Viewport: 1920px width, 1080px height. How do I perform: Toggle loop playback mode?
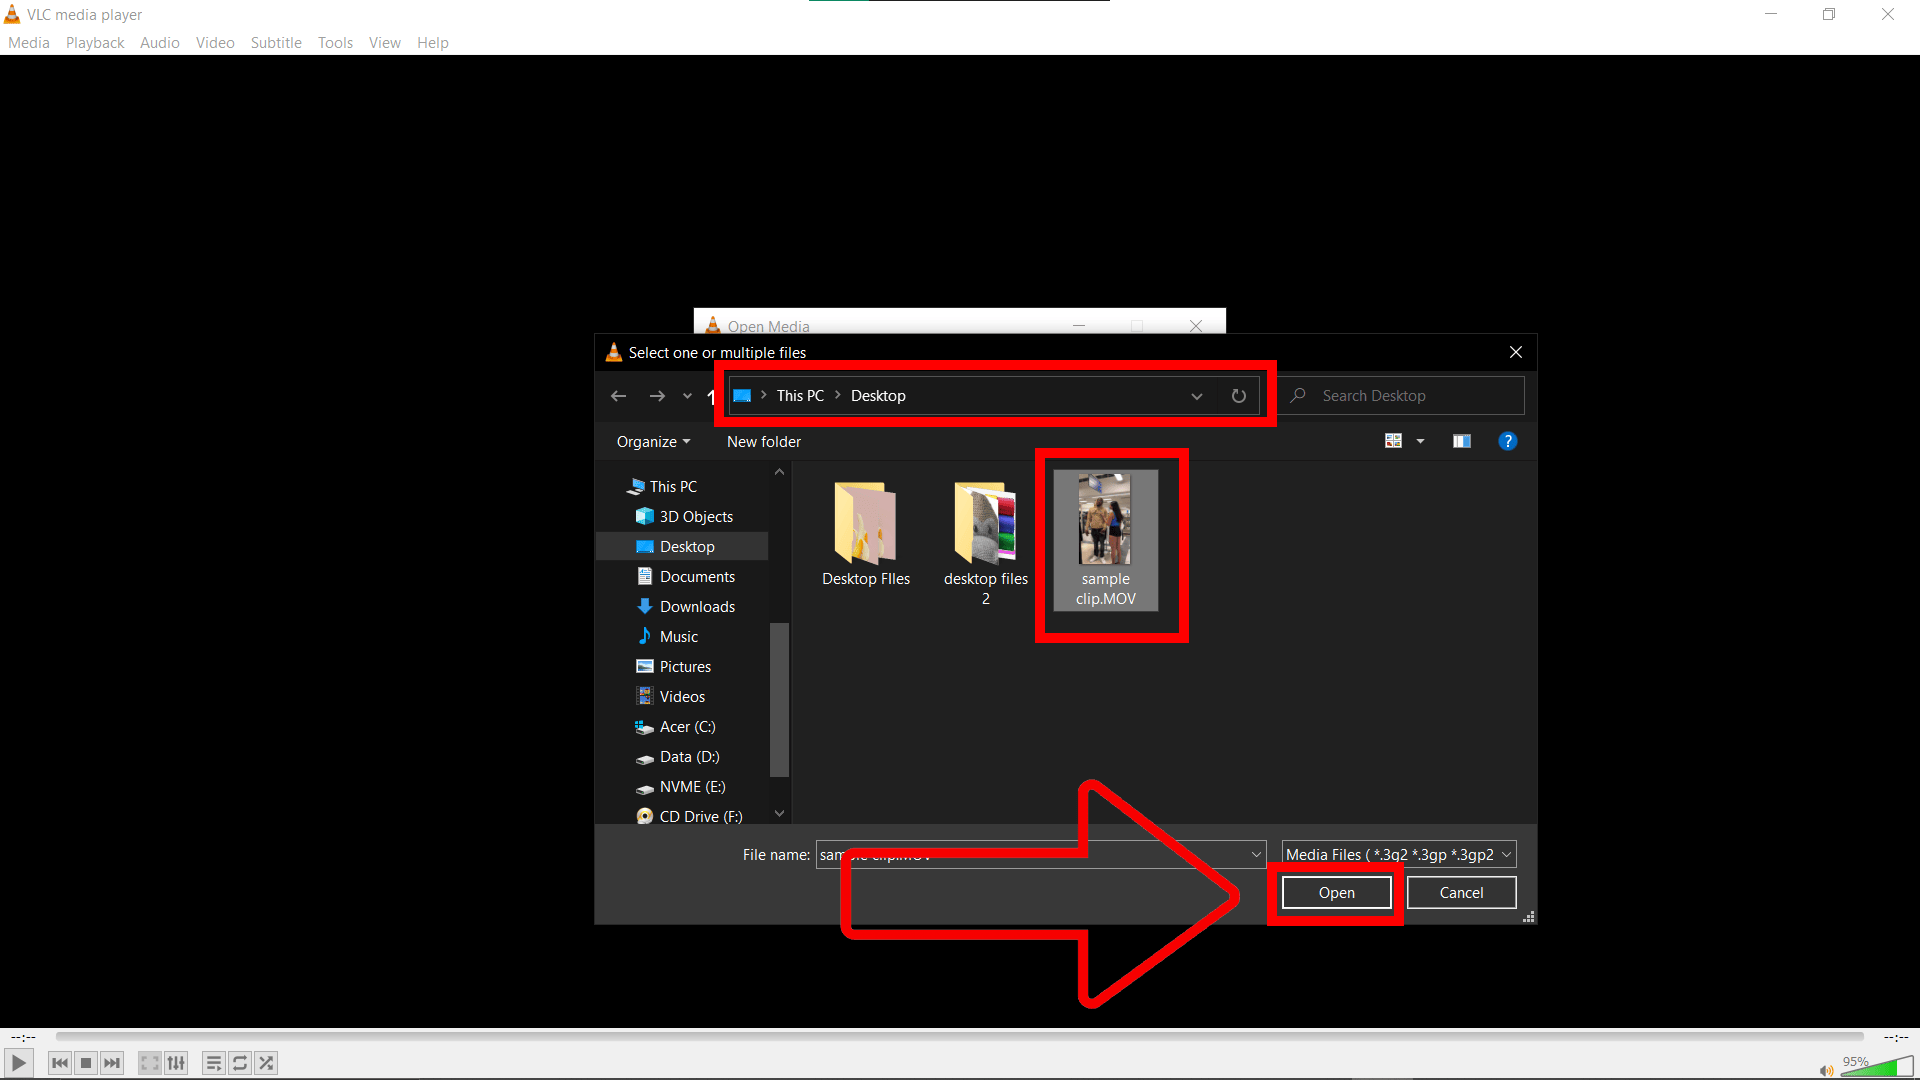click(x=240, y=1062)
